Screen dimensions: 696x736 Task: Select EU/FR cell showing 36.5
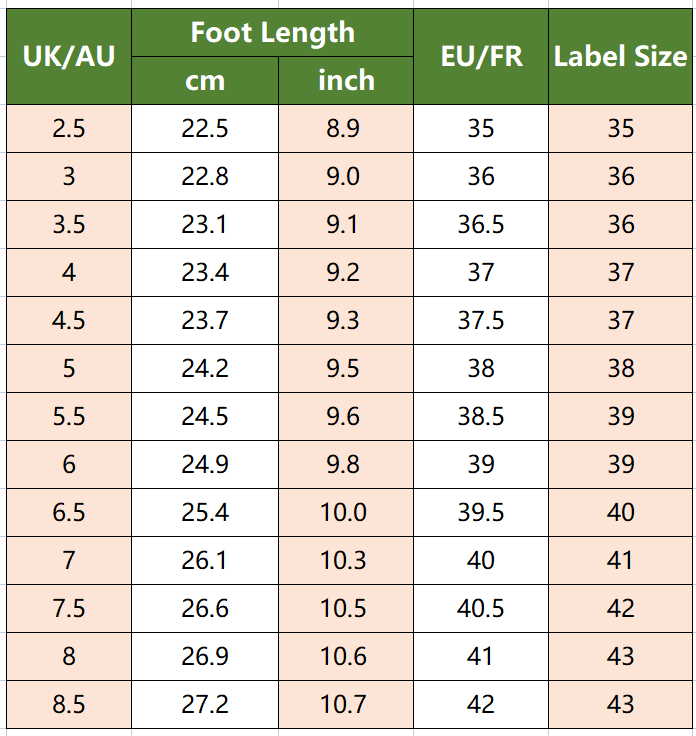(x=481, y=224)
